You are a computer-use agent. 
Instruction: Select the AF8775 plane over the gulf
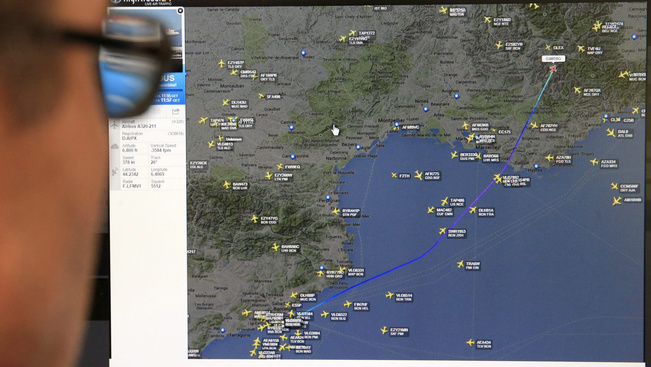coord(418,176)
